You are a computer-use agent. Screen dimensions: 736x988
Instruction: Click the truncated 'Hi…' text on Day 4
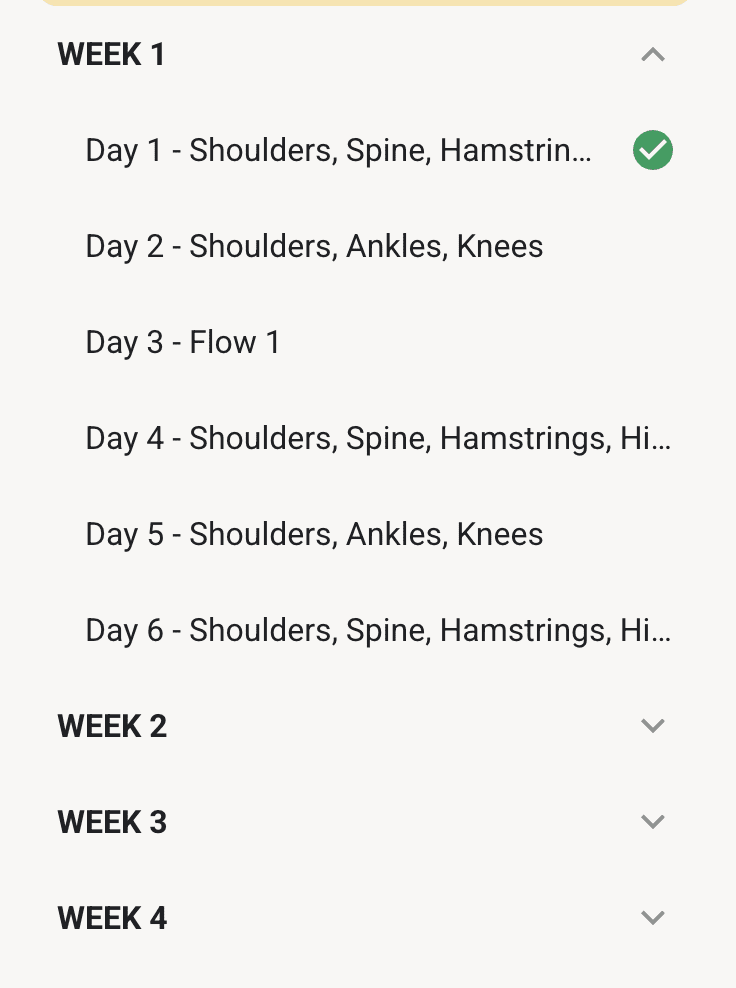(x=646, y=439)
